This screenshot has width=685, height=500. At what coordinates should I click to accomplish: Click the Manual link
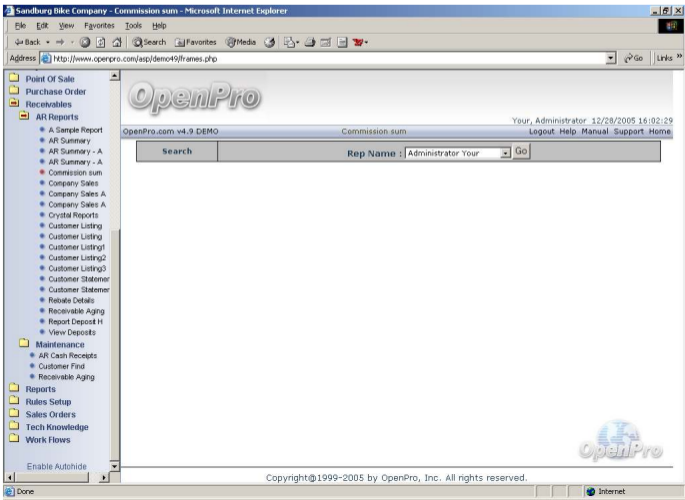(x=595, y=131)
